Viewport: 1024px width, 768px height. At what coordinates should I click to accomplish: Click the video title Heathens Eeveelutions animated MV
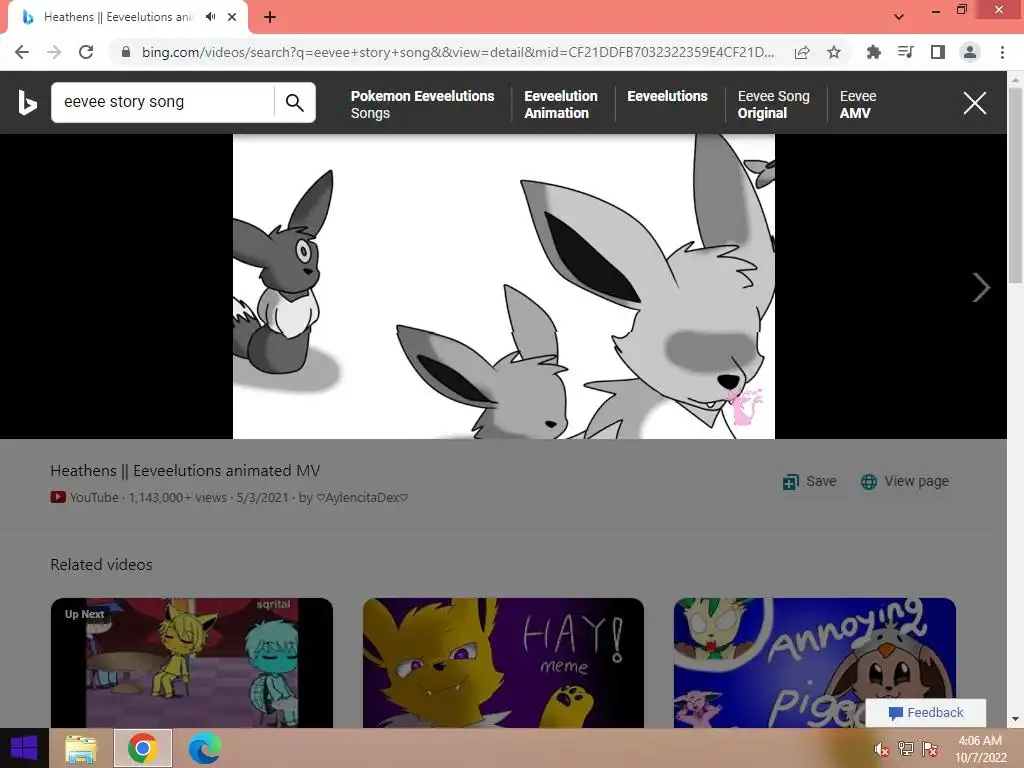[x=185, y=471]
